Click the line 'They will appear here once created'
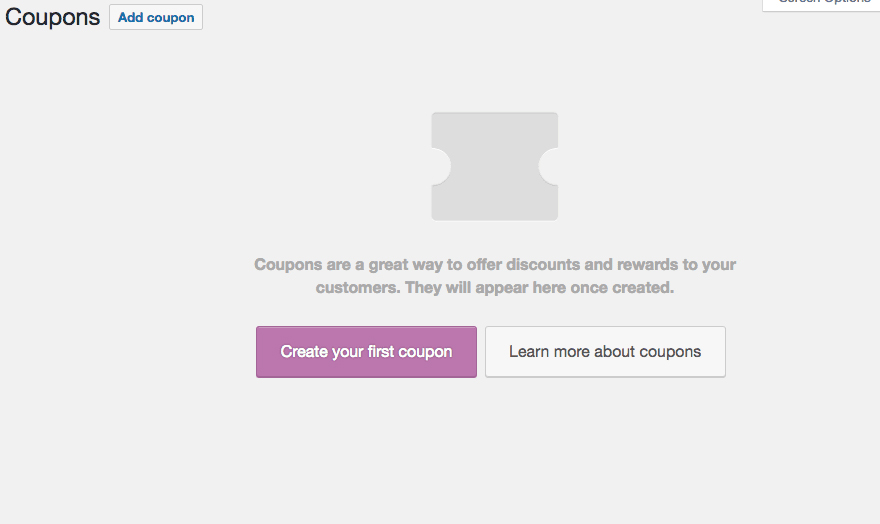Screen dimensions: 880x524 tap(539, 287)
